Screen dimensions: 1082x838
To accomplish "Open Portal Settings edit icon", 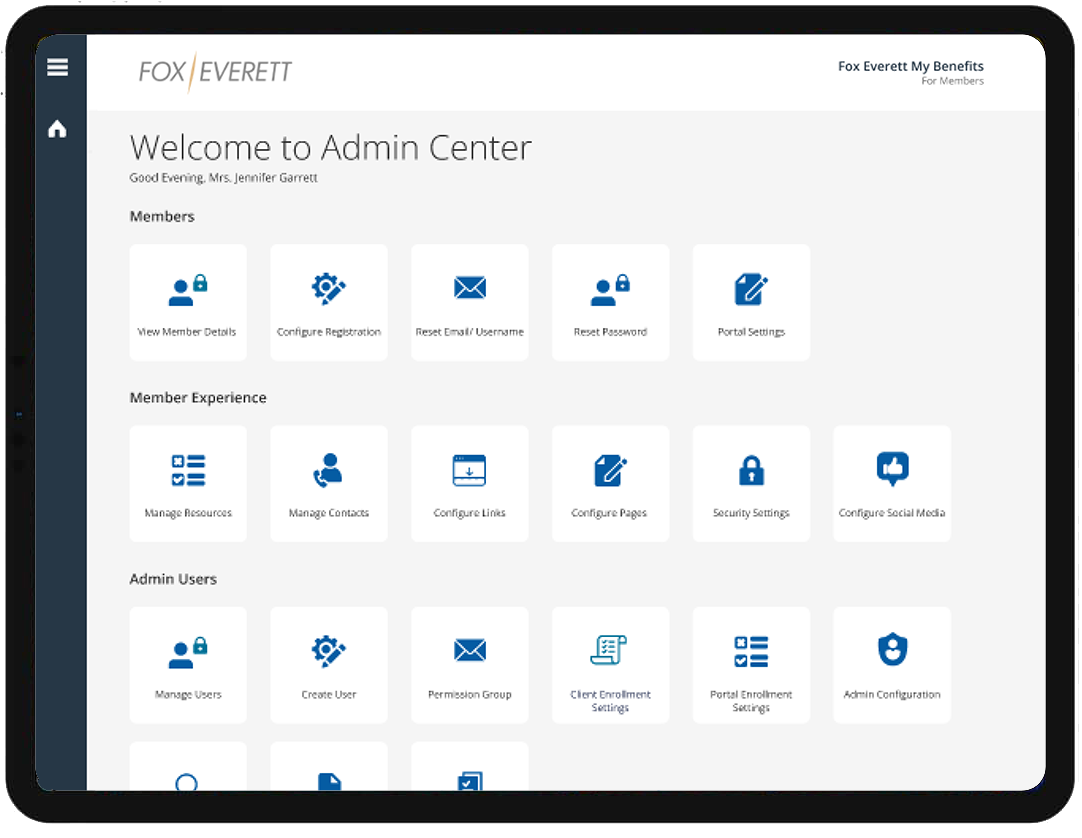I will pyautogui.click(x=751, y=289).
